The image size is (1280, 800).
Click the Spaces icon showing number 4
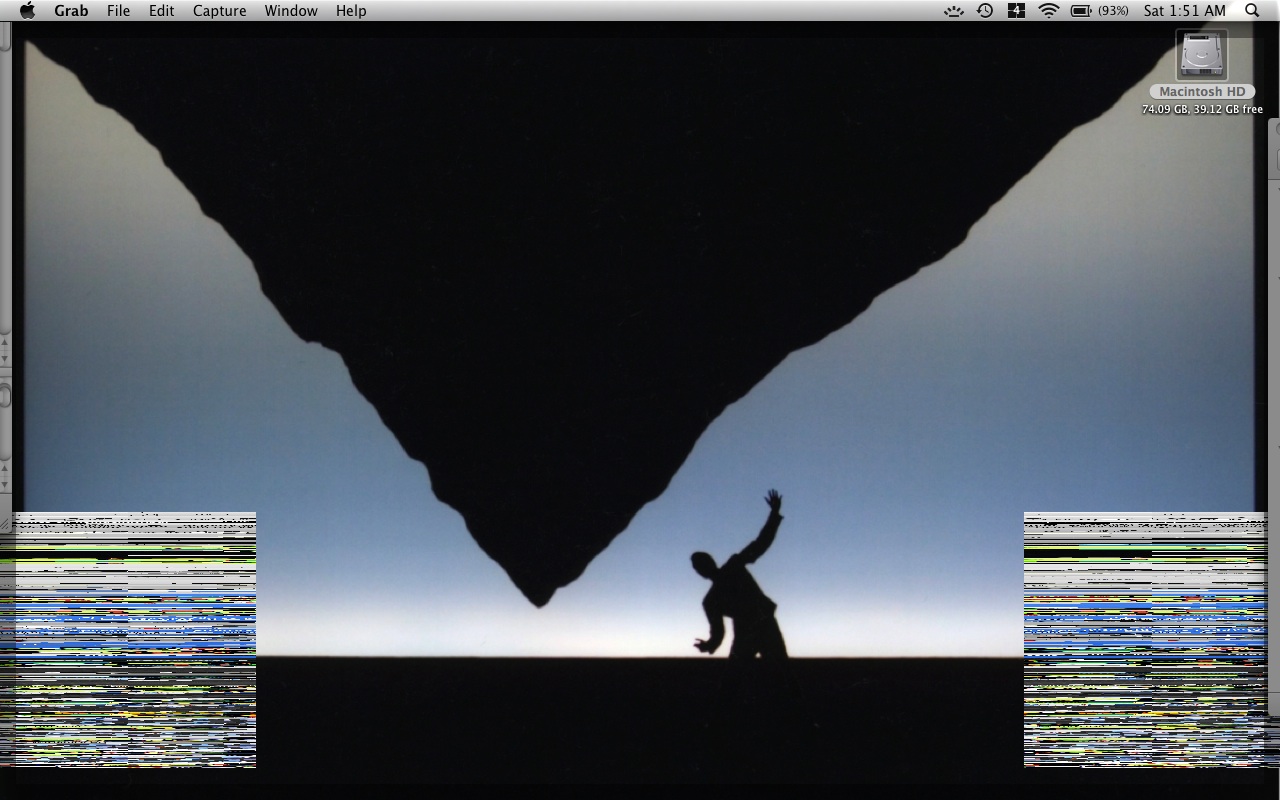[x=1016, y=11]
